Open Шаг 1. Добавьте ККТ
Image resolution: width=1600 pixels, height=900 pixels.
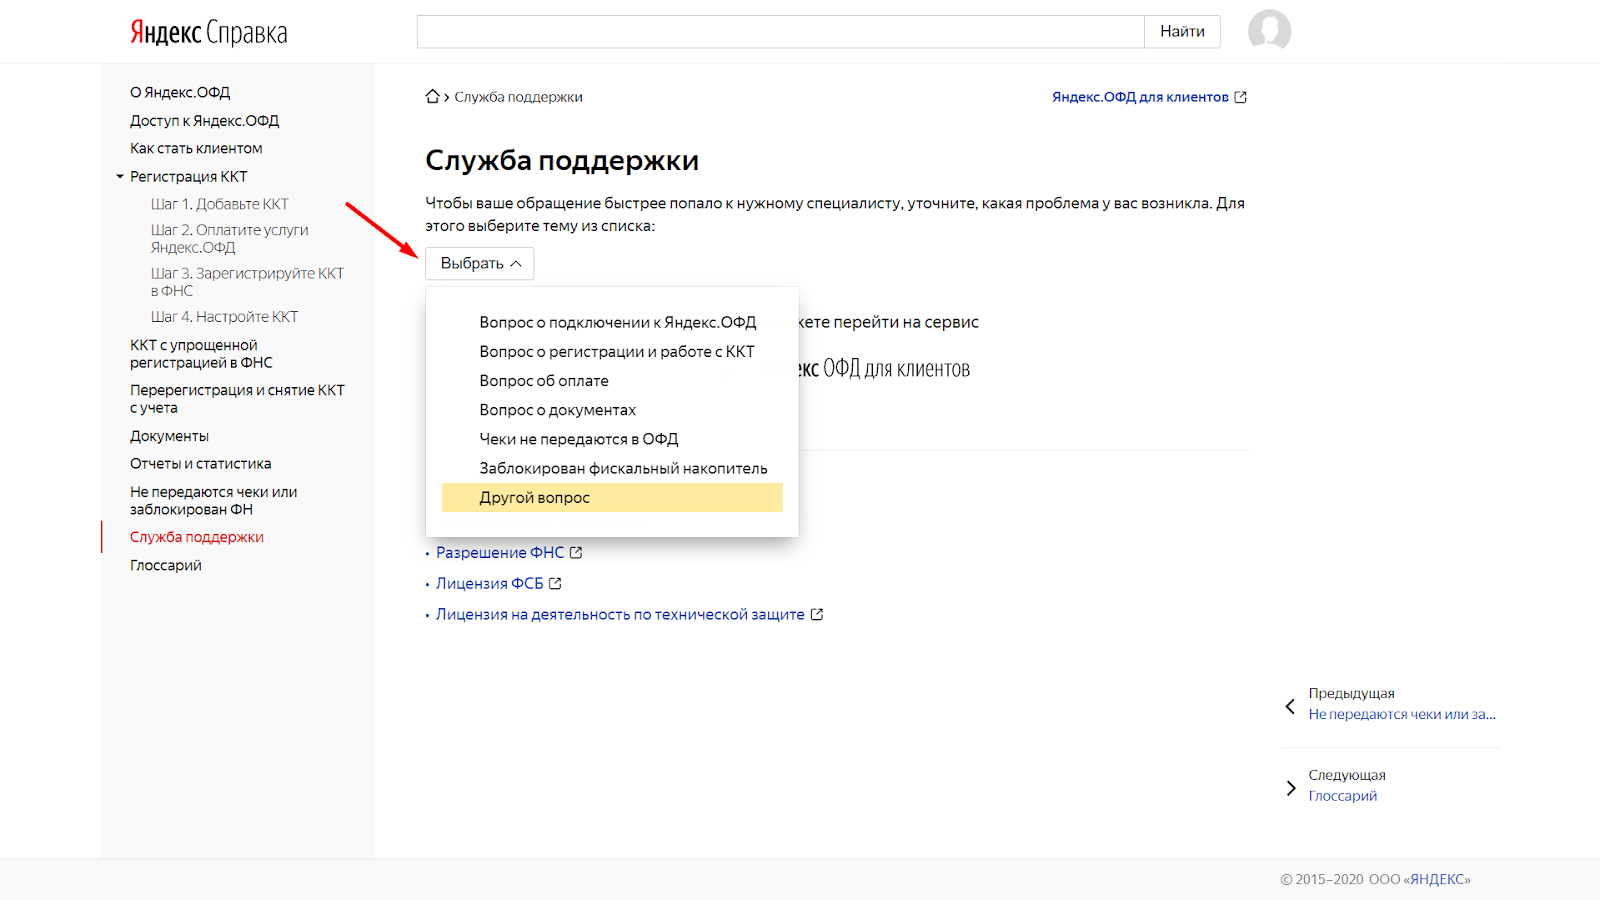pyautogui.click(x=220, y=205)
